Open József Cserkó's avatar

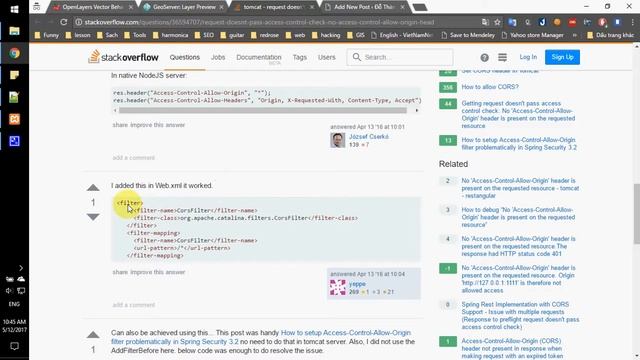click(338, 140)
